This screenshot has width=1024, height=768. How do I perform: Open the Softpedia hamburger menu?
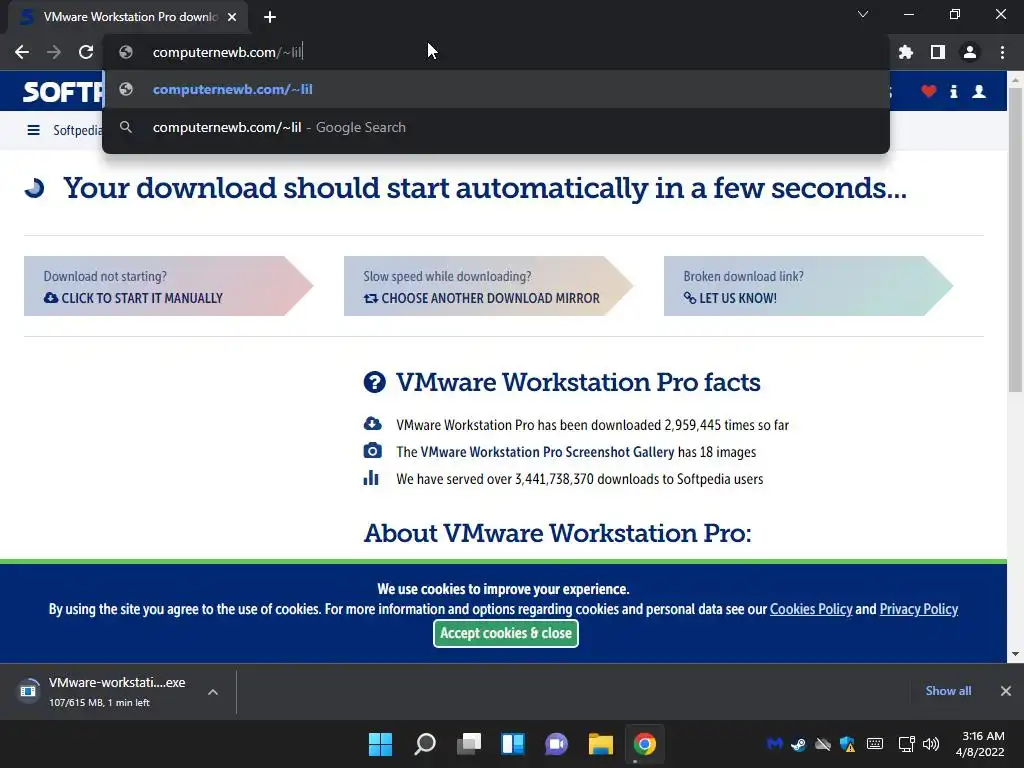click(33, 130)
